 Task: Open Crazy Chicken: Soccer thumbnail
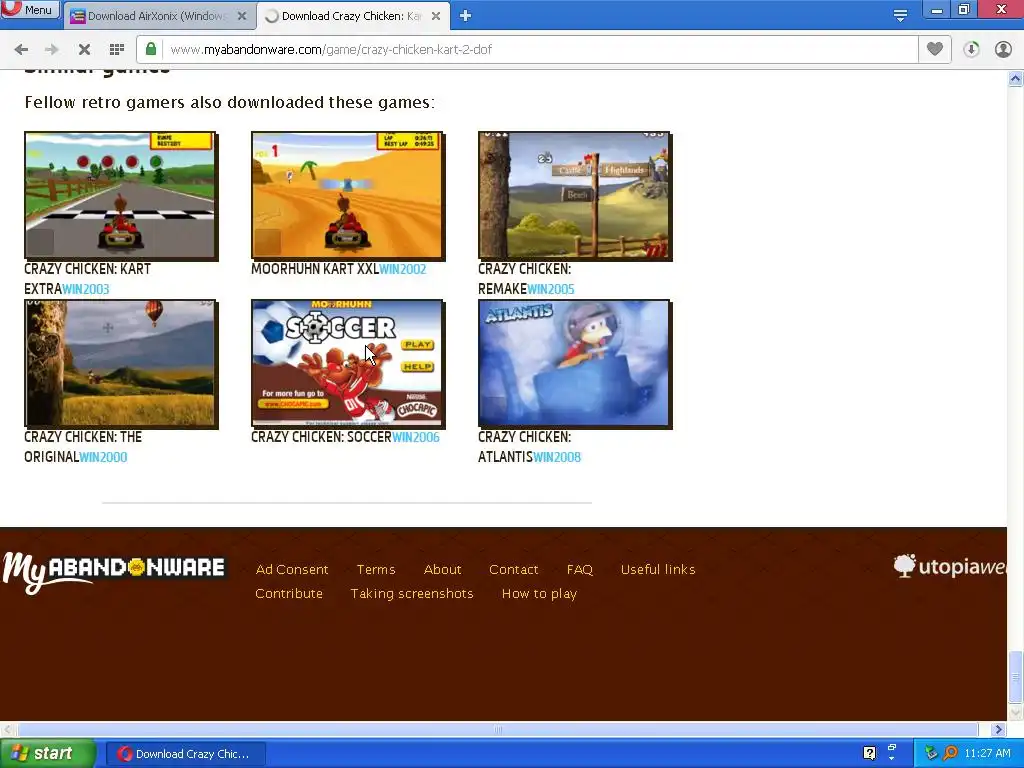pyautogui.click(x=348, y=364)
